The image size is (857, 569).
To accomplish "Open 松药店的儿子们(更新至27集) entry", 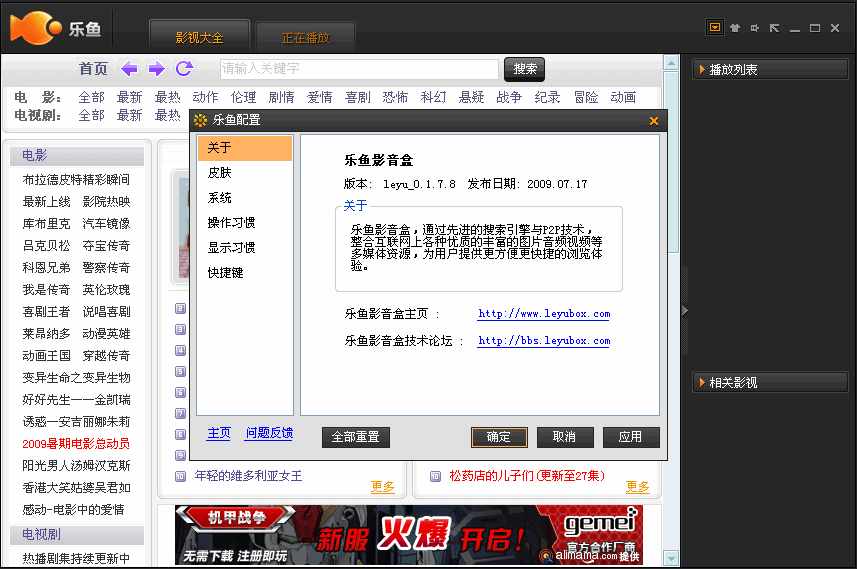I will pos(527,476).
